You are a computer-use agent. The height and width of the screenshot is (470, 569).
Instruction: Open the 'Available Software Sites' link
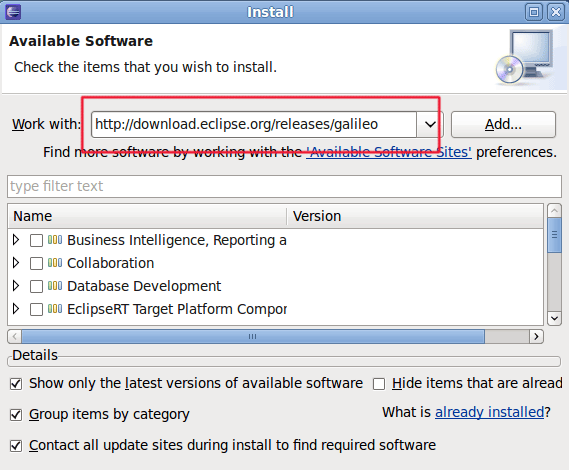tap(389, 152)
